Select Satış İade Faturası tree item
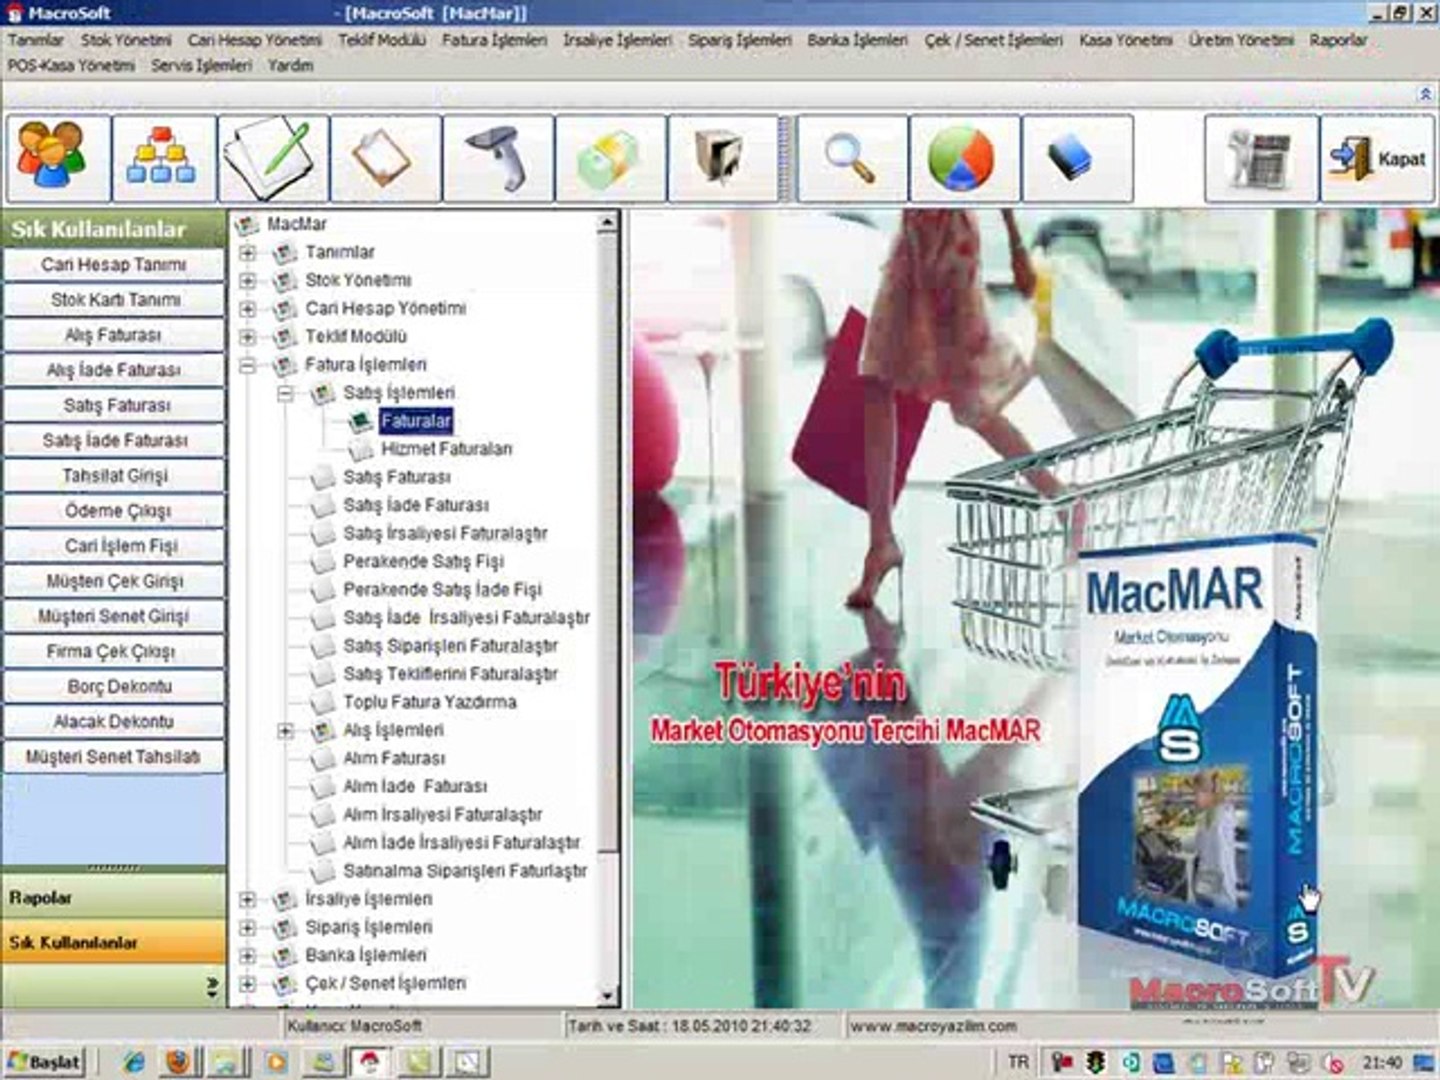 [416, 506]
